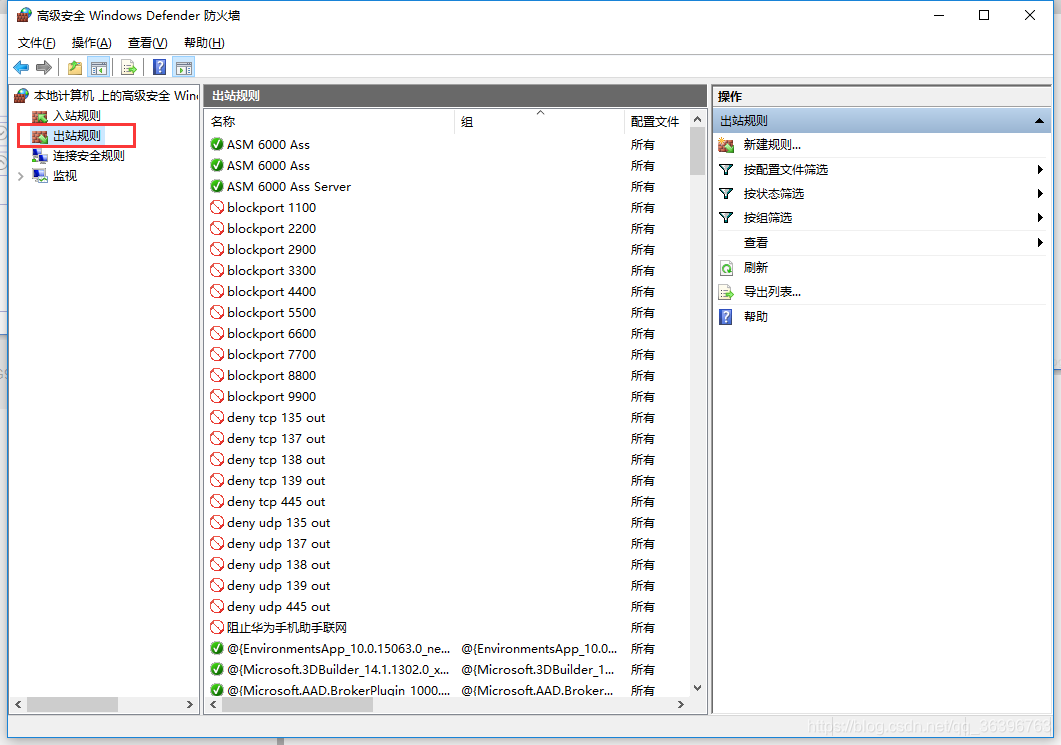This screenshot has width=1061, height=745.
Task: Open the 按状态筛选 submenu arrow
Action: coord(1040,194)
